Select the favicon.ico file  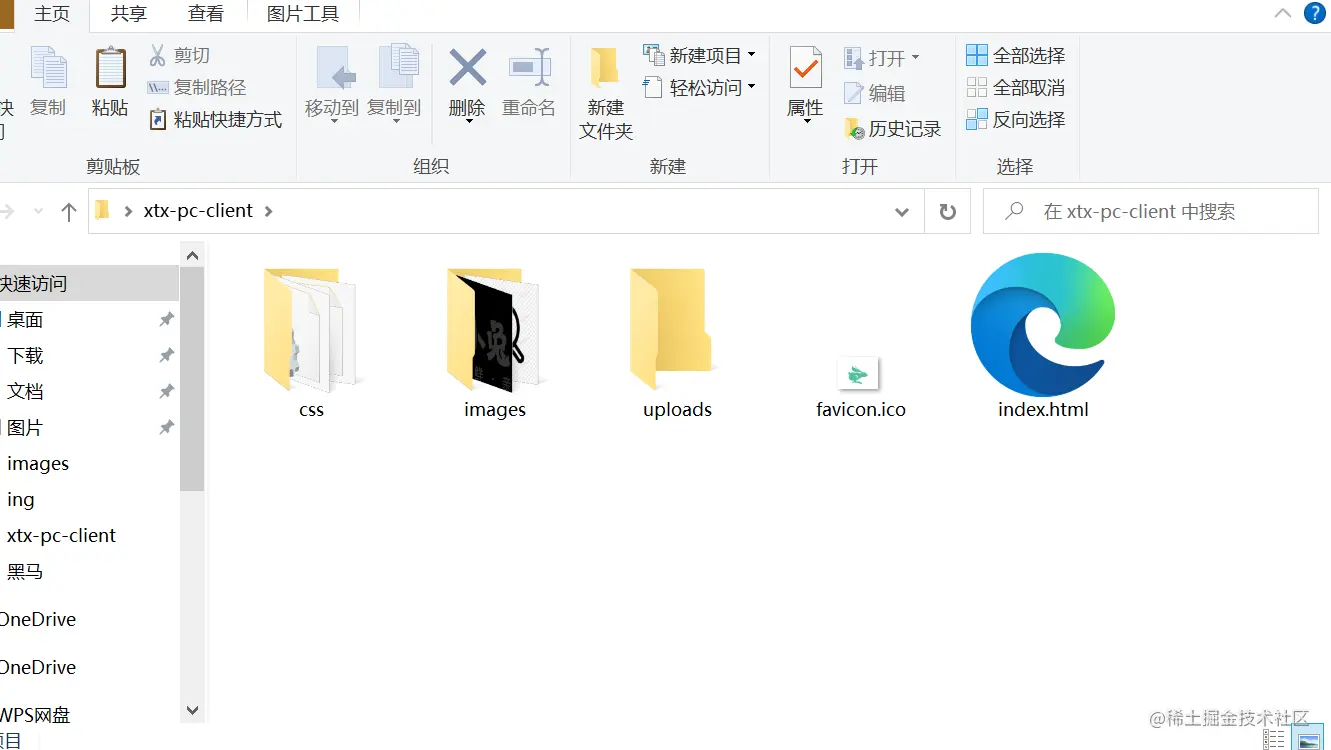[860, 387]
